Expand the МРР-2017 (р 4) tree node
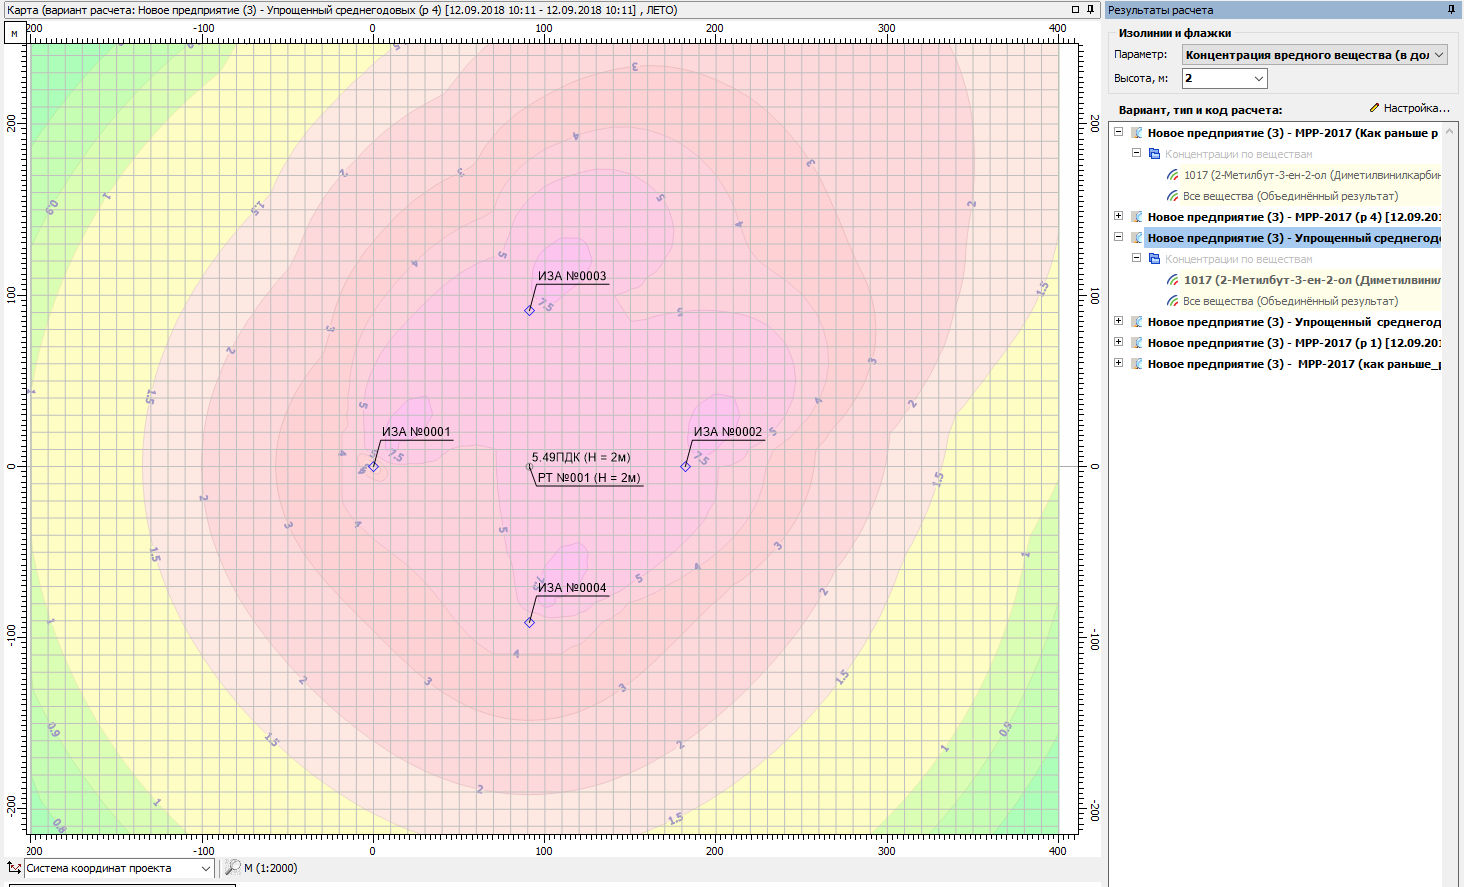The image size is (1464, 887). point(1119,216)
